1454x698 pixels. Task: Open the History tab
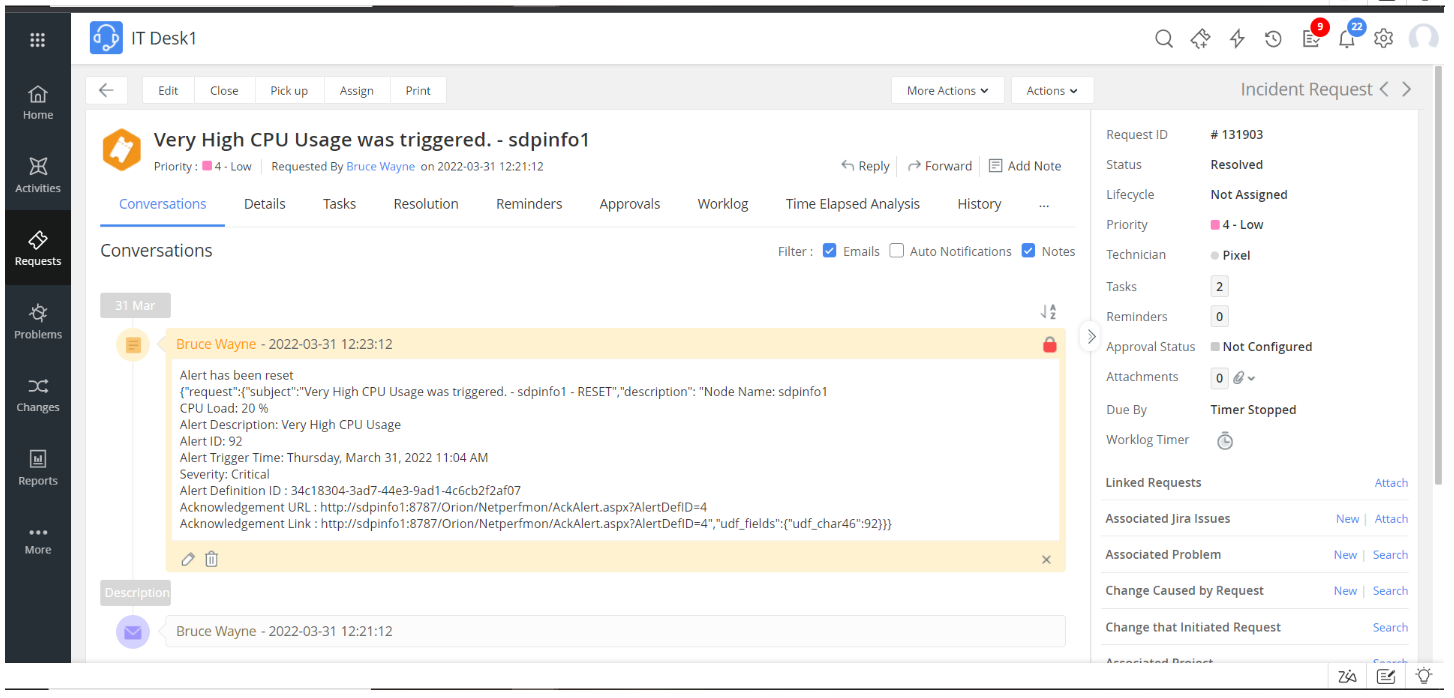pyautogui.click(x=979, y=204)
